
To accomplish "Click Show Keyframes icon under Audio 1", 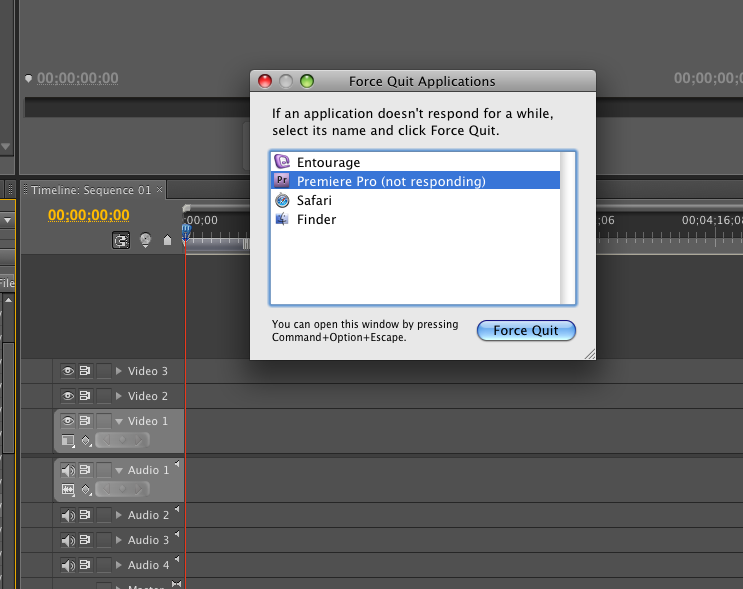I will click(x=86, y=490).
